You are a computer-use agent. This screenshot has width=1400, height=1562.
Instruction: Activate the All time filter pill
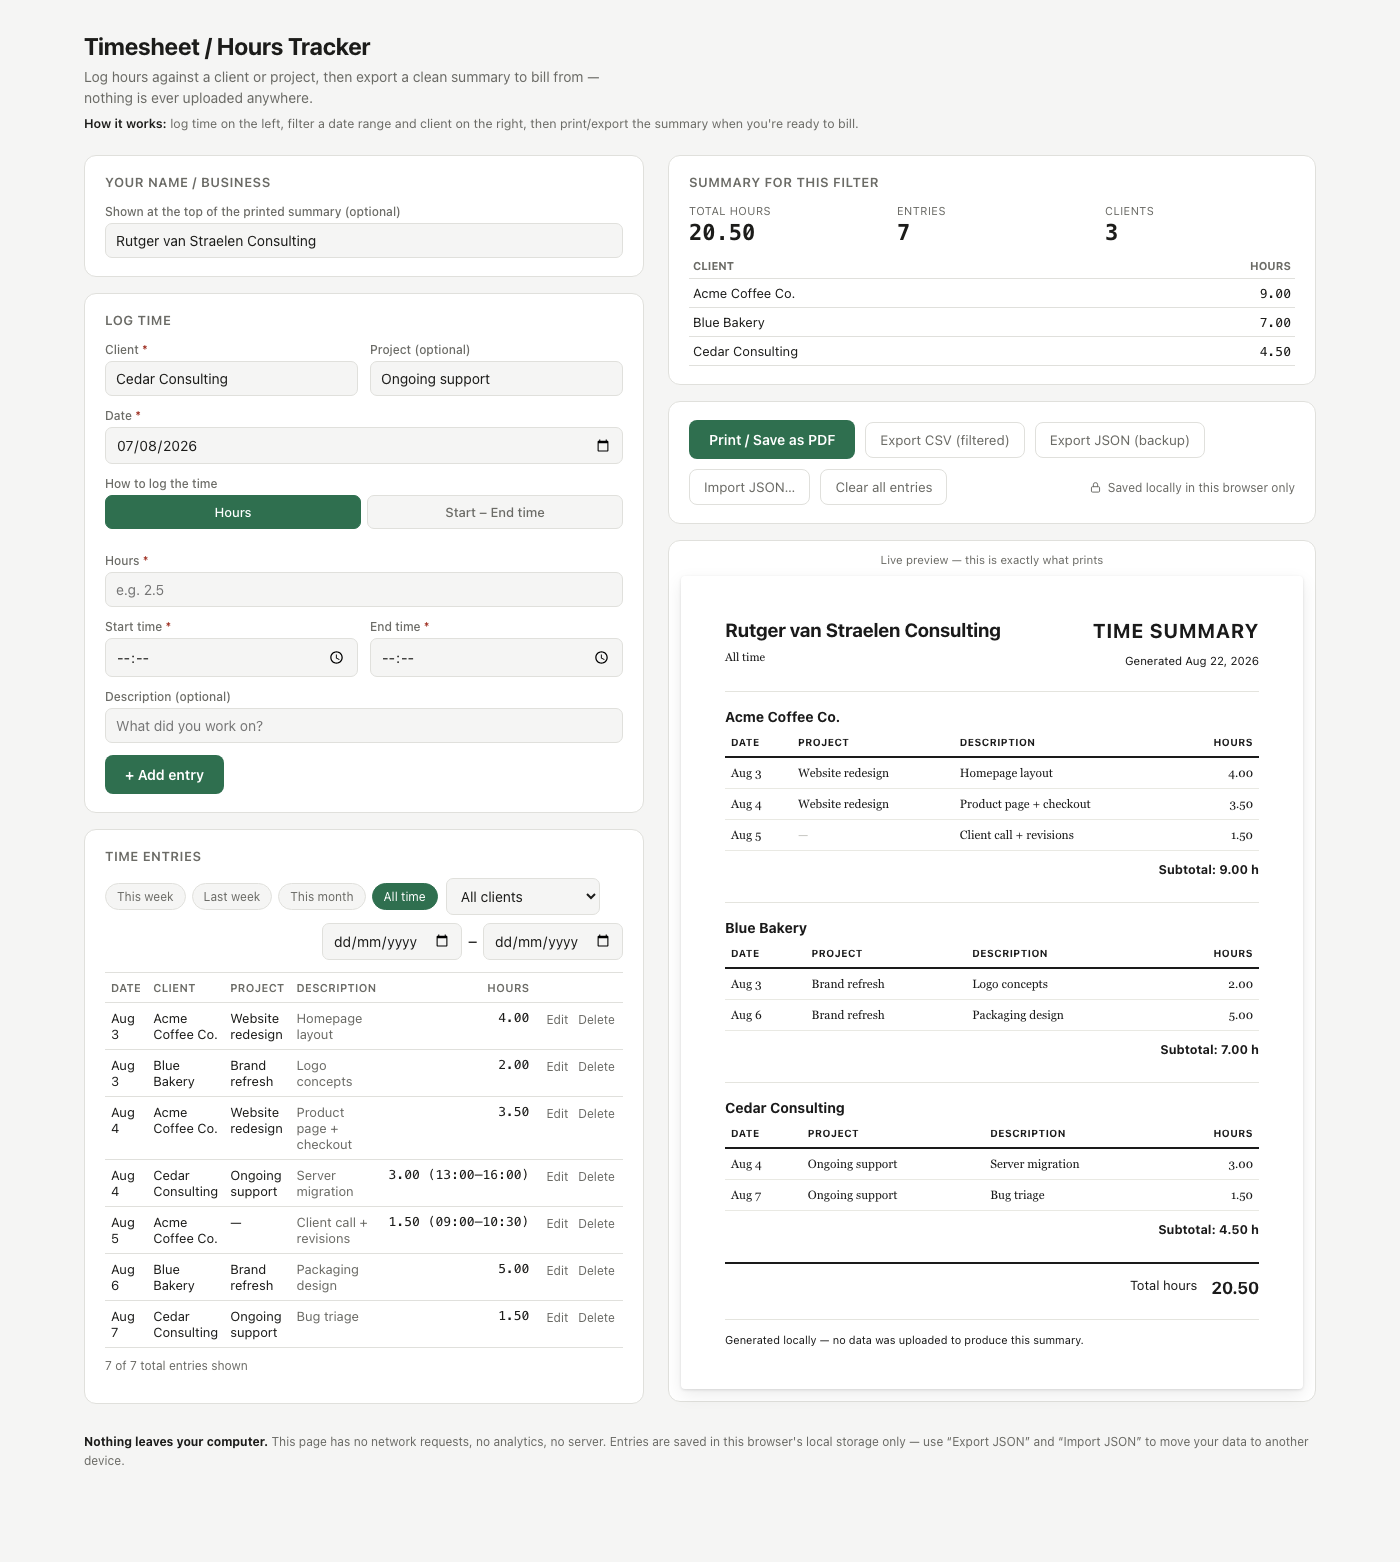tap(404, 897)
